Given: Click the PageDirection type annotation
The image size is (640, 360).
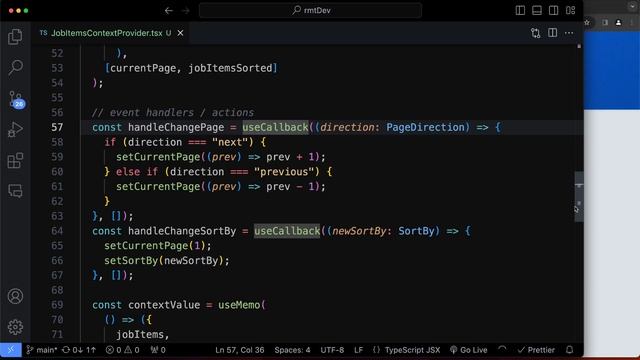Looking at the screenshot, I should pos(425,127).
